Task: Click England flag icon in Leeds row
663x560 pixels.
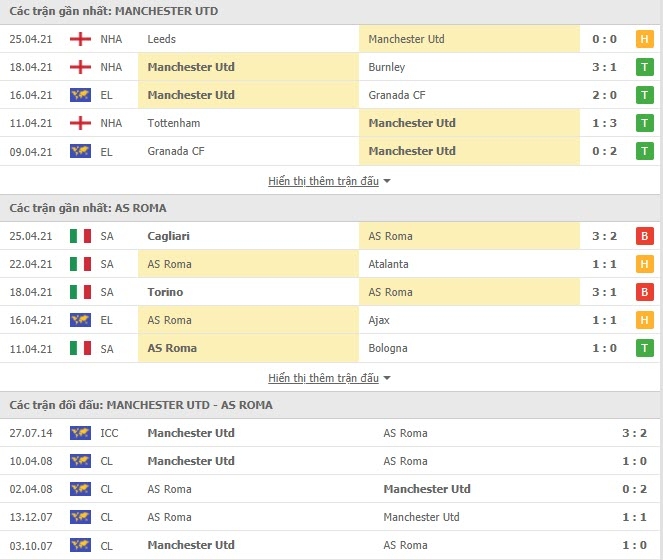Action: (80, 39)
